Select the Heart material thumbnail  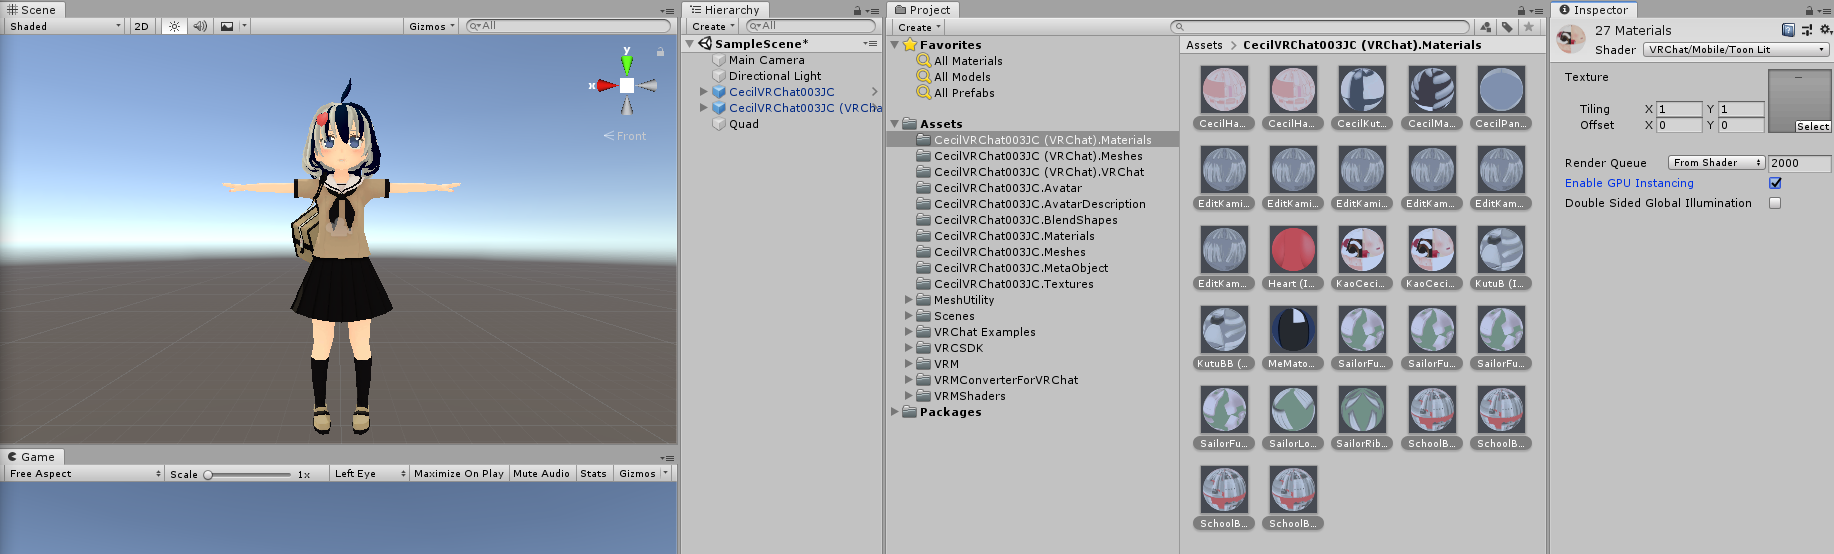coord(1293,250)
